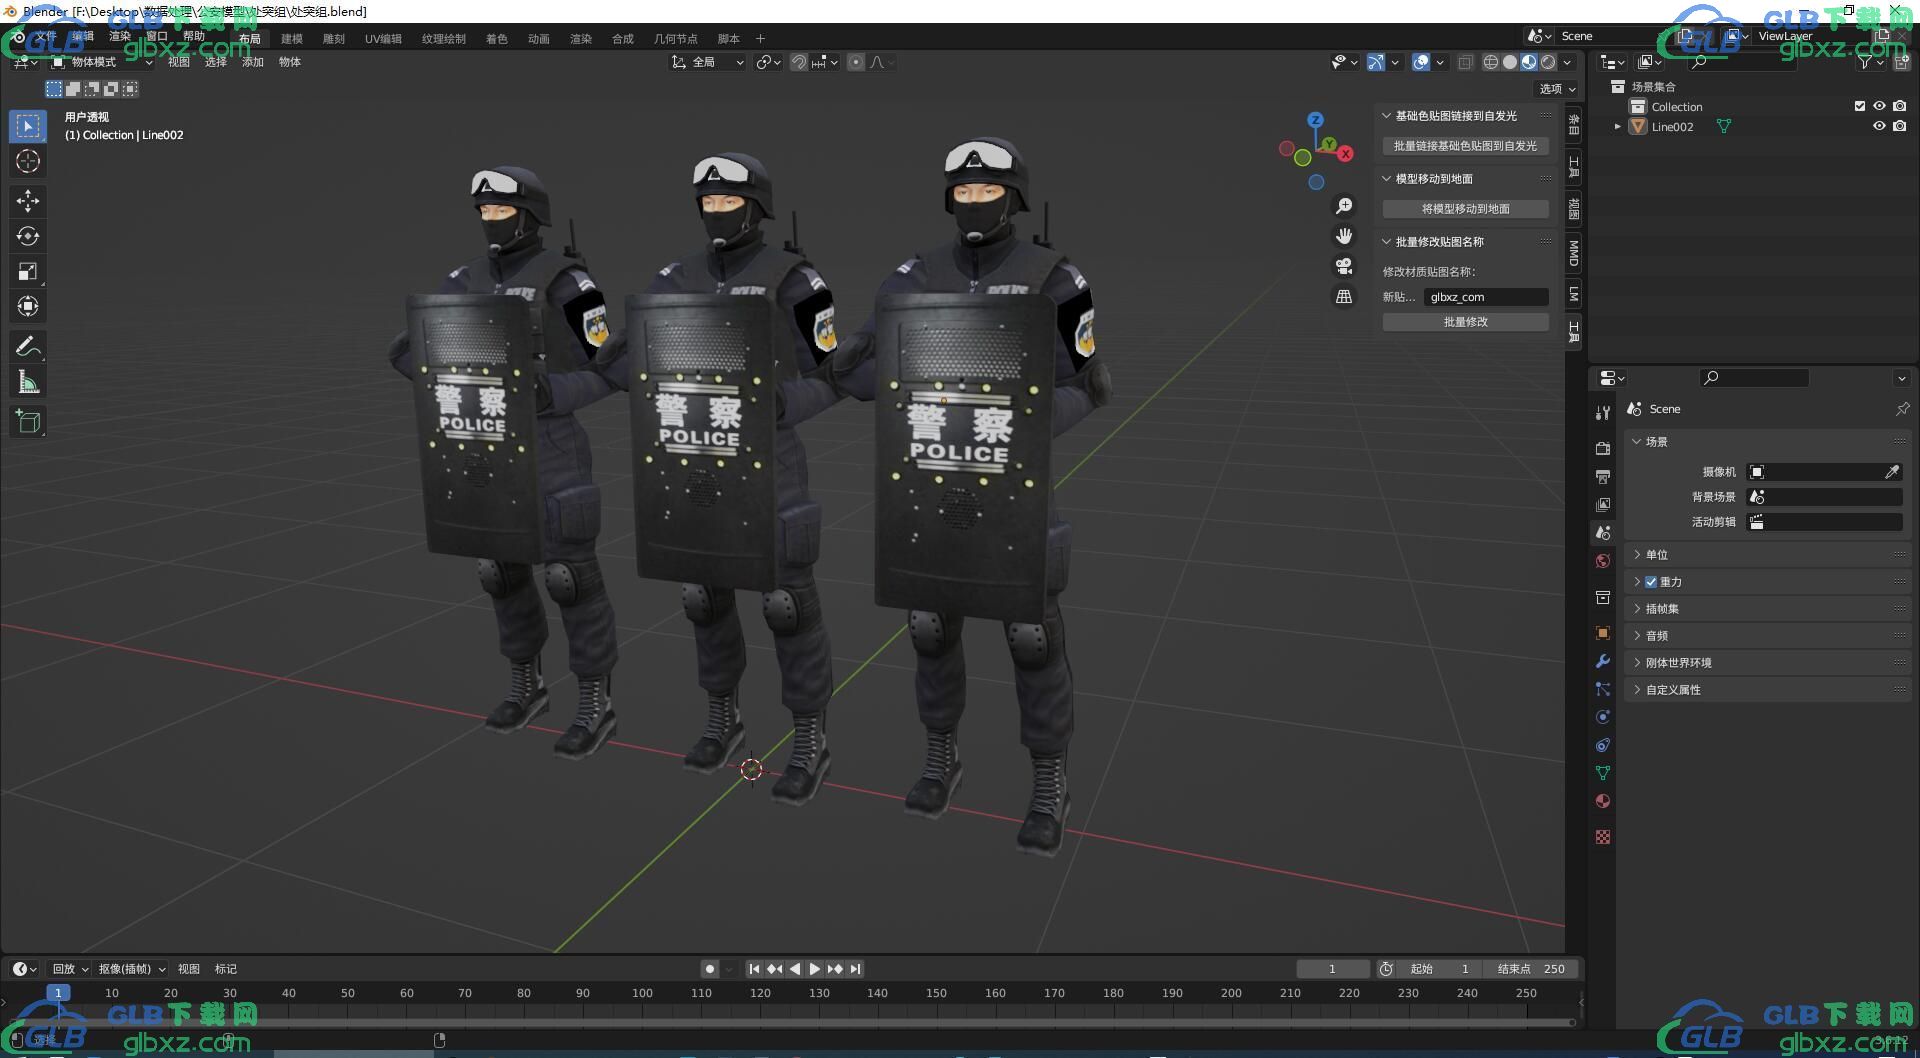Select the Measure tool
Viewport: 1920px width, 1058px height.
pos(28,382)
